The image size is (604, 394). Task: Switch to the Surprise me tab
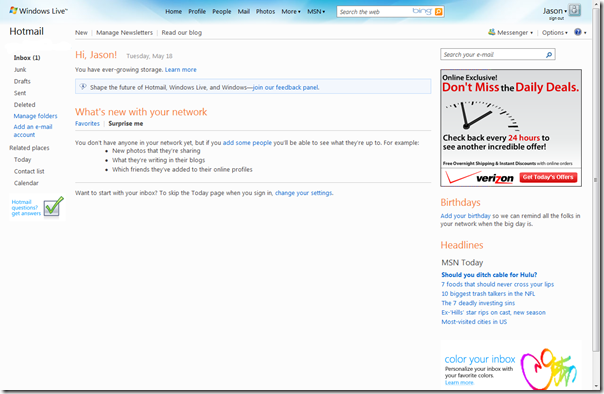pos(126,124)
